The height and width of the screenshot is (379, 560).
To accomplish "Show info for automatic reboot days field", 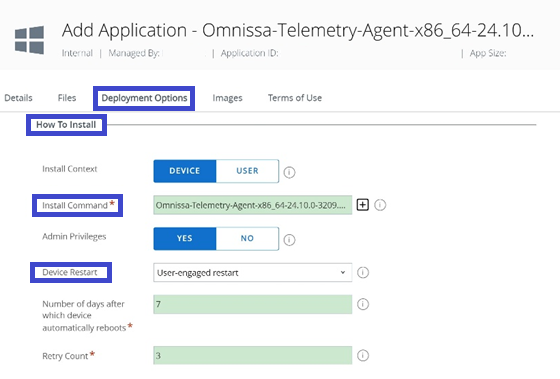I will pos(363,304).
